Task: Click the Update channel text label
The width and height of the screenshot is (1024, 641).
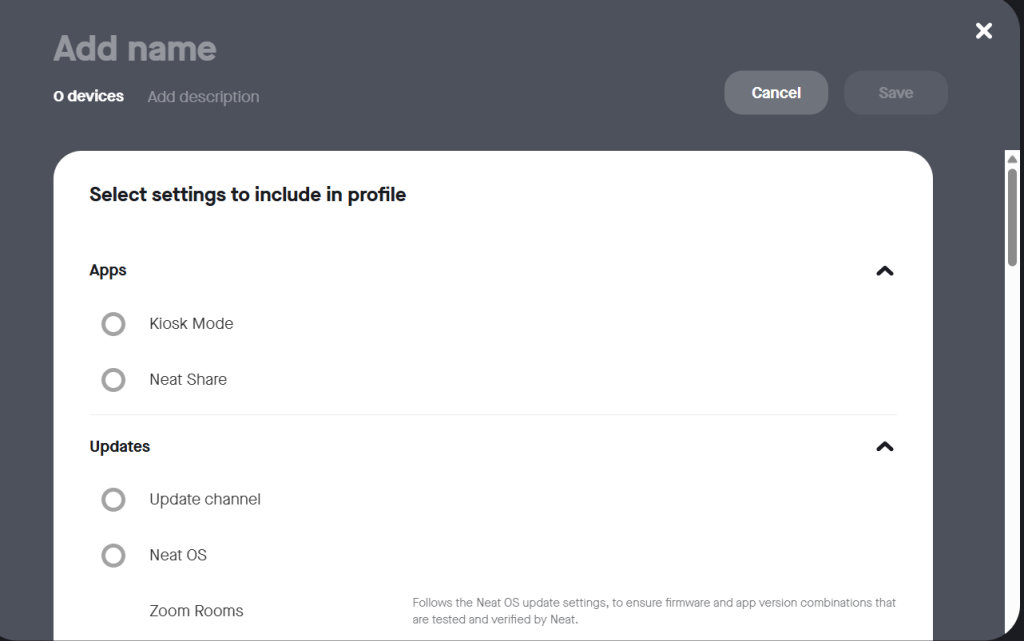Action: [x=205, y=500]
